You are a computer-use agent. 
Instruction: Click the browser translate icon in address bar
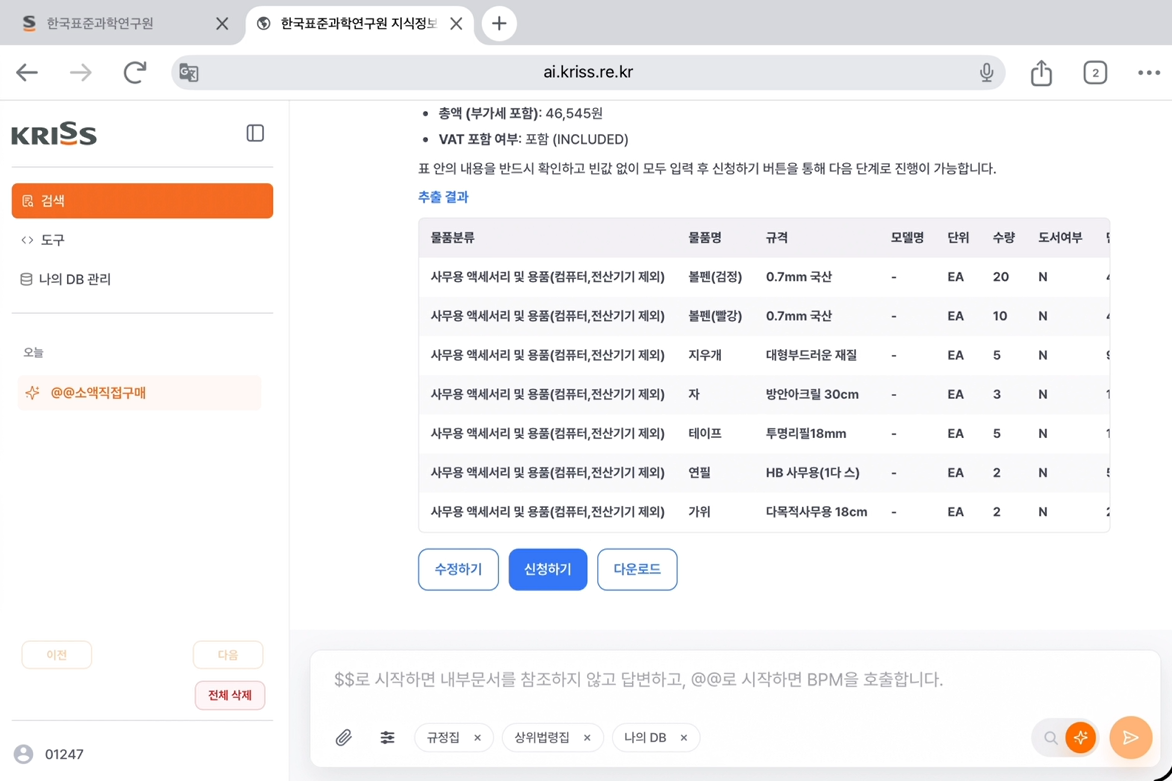pyautogui.click(x=189, y=72)
